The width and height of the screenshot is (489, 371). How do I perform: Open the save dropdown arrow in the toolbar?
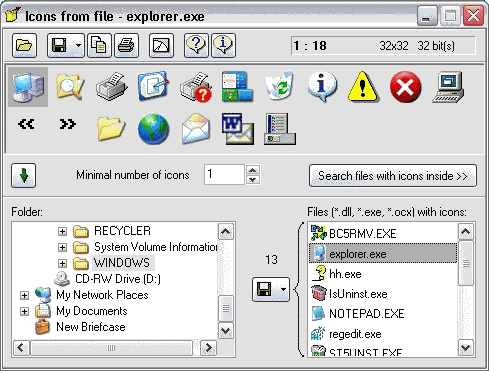79,45
